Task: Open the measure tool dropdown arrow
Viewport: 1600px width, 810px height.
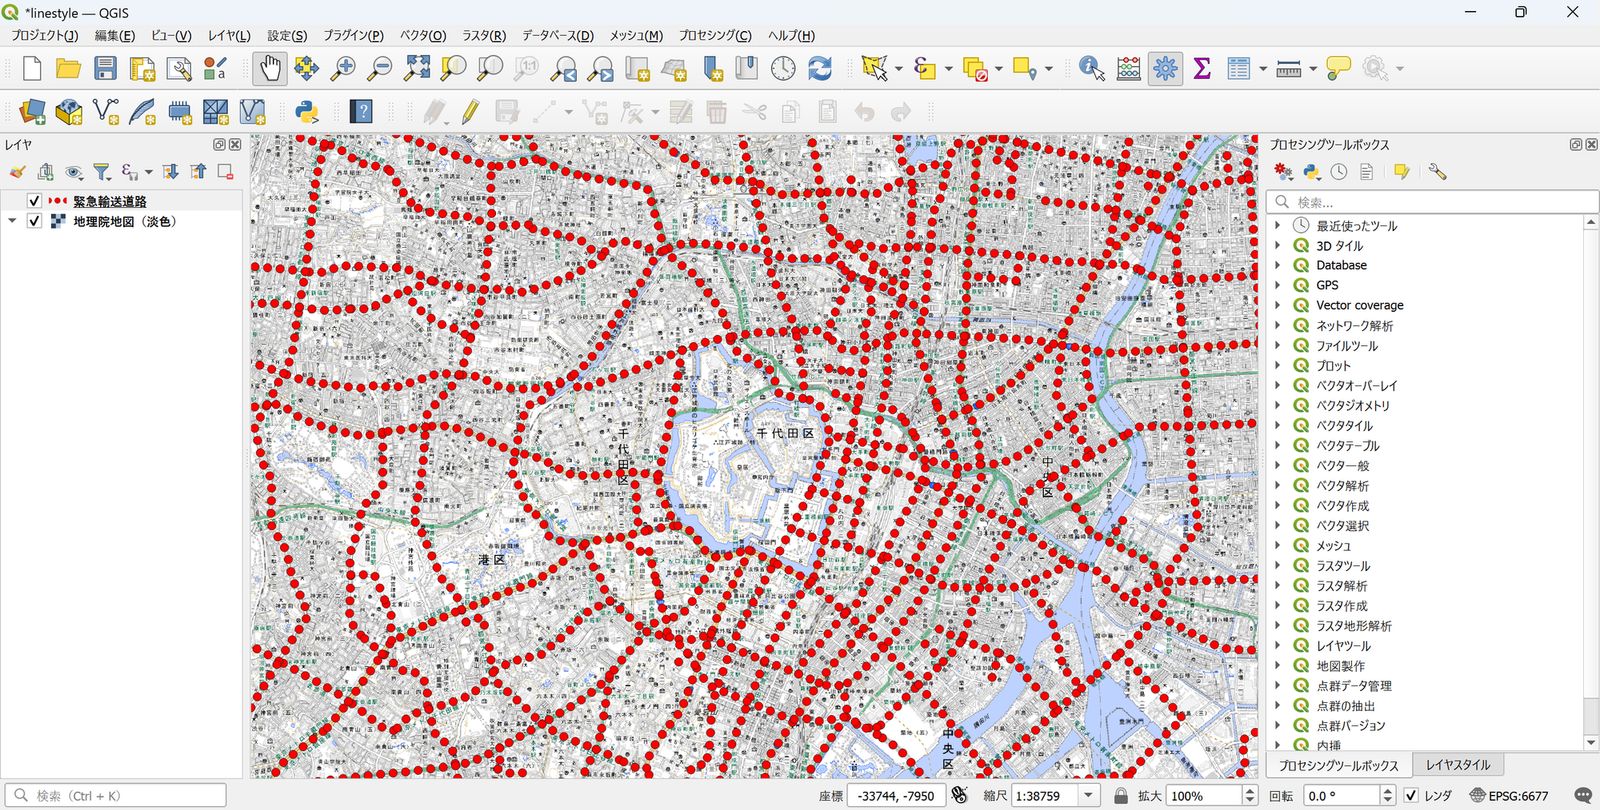Action: point(1313,68)
